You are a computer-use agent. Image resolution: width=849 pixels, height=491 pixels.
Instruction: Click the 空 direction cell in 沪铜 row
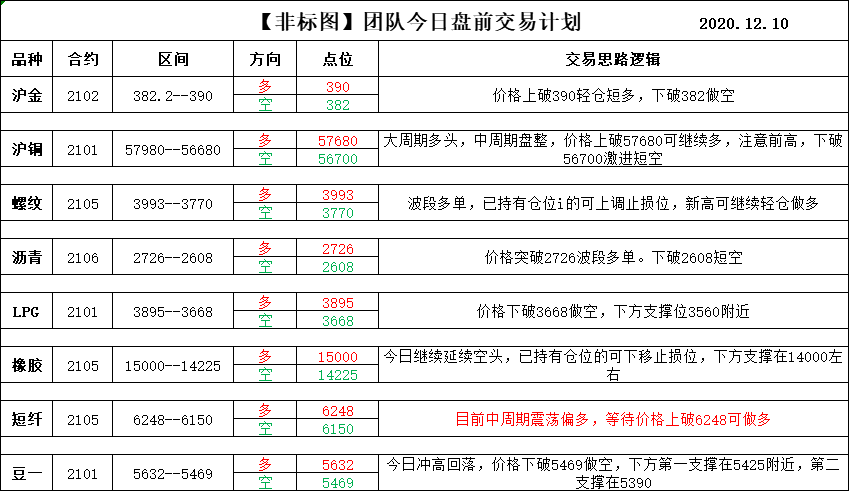[265, 159]
